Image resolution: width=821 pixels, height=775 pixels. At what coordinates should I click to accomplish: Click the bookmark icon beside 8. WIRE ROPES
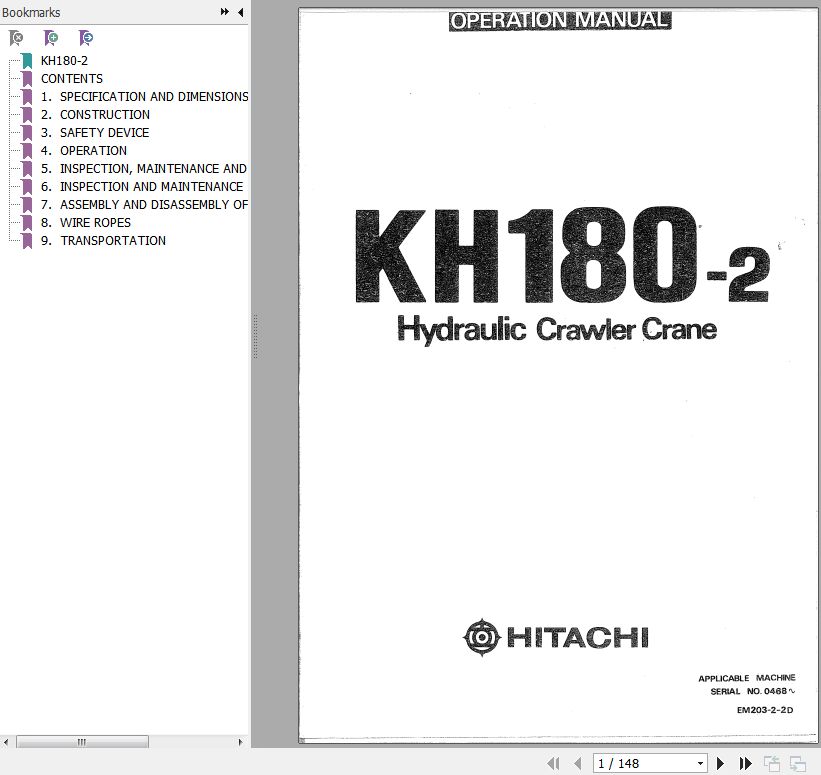coord(27,223)
